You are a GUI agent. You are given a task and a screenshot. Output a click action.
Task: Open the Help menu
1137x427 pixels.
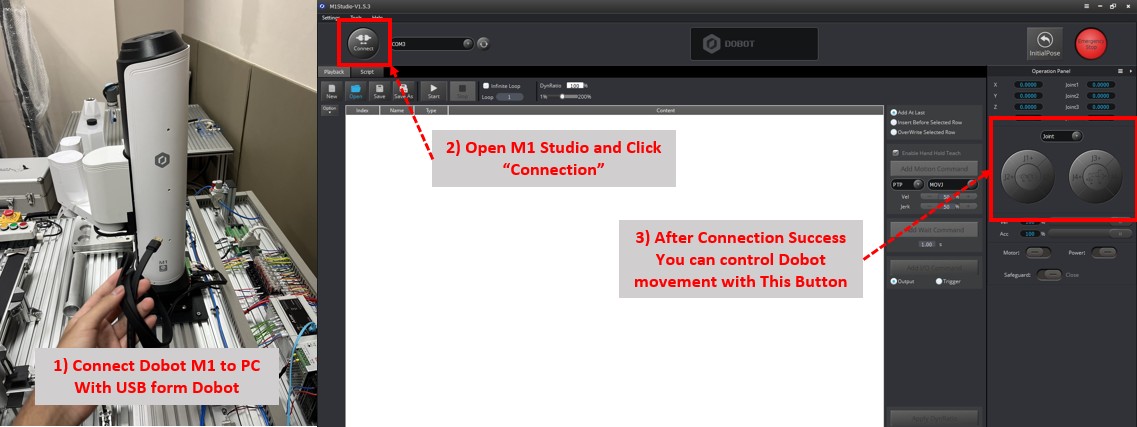[x=377, y=17]
